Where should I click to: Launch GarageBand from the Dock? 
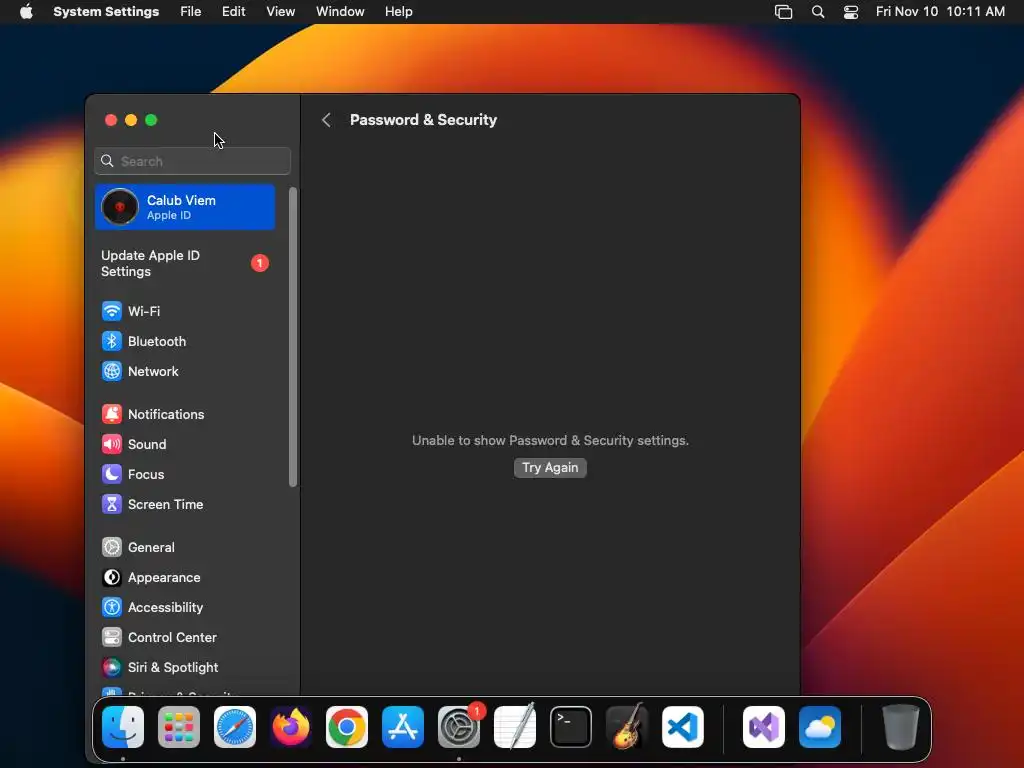point(627,727)
